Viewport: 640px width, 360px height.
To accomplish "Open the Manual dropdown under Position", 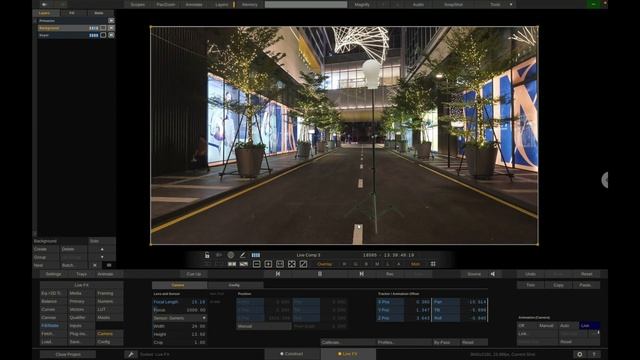I will (x=264, y=326).
